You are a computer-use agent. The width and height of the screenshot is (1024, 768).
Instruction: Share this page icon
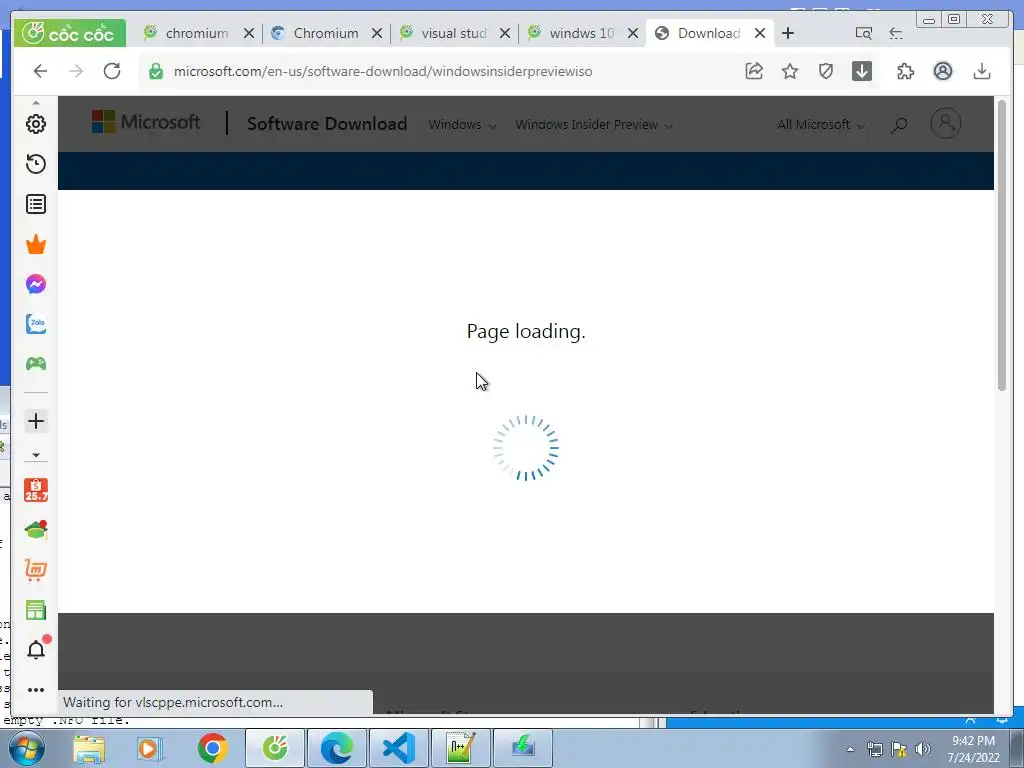(754, 71)
